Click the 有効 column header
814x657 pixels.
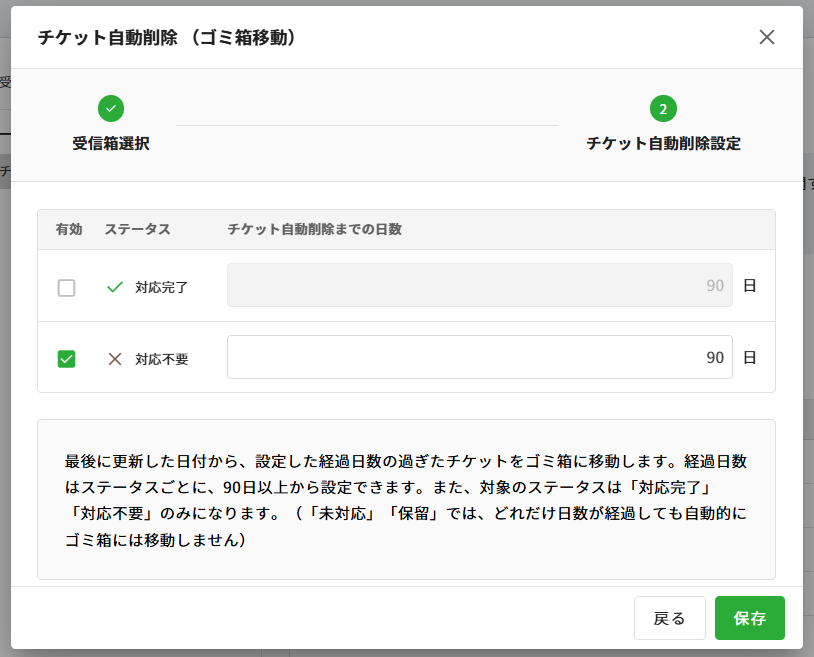[69, 229]
